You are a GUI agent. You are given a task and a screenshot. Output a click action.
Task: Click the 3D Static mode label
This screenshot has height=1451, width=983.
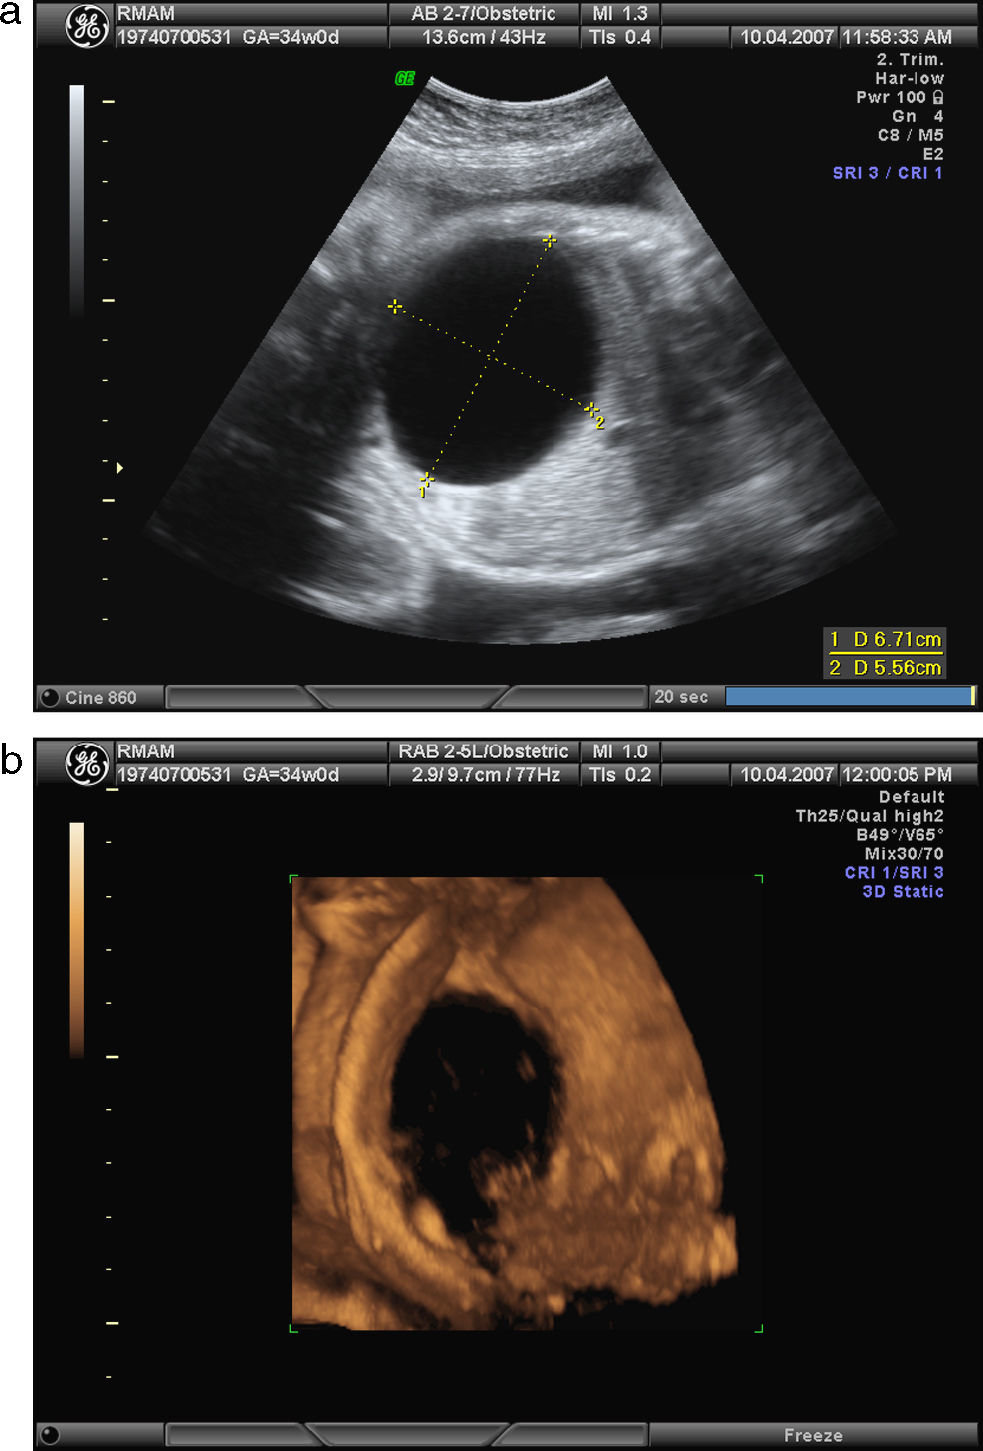coord(902,892)
